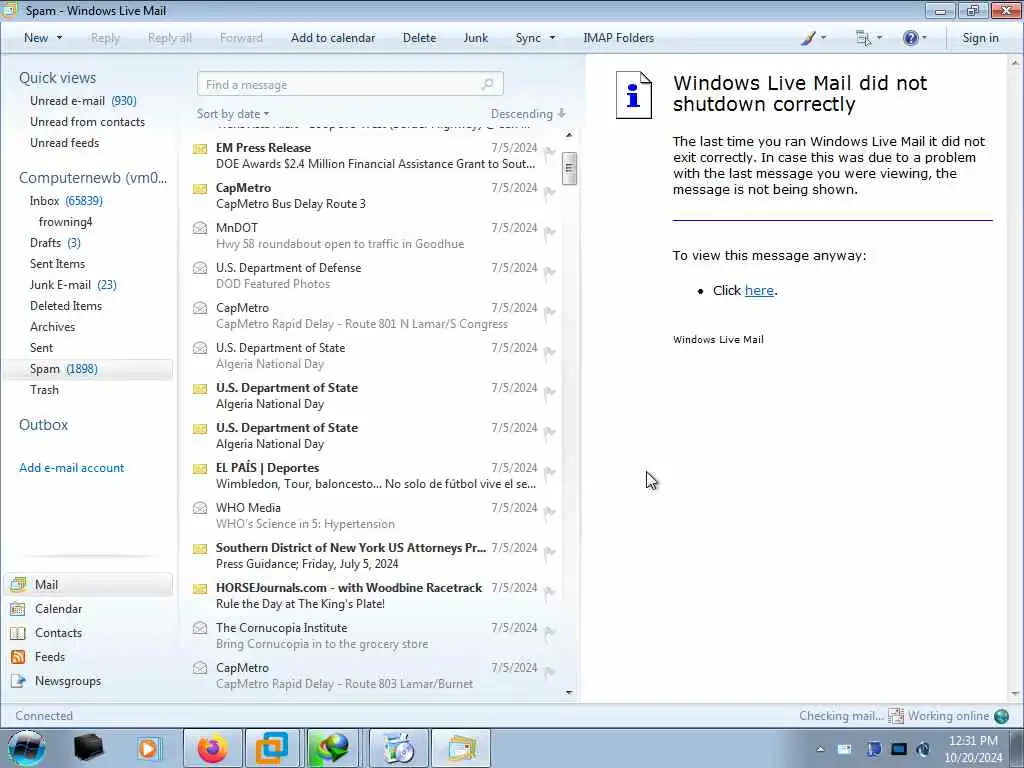This screenshot has width=1024, height=768.
Task: Click envelope icon for The Cornucopia Institute
Action: point(200,628)
